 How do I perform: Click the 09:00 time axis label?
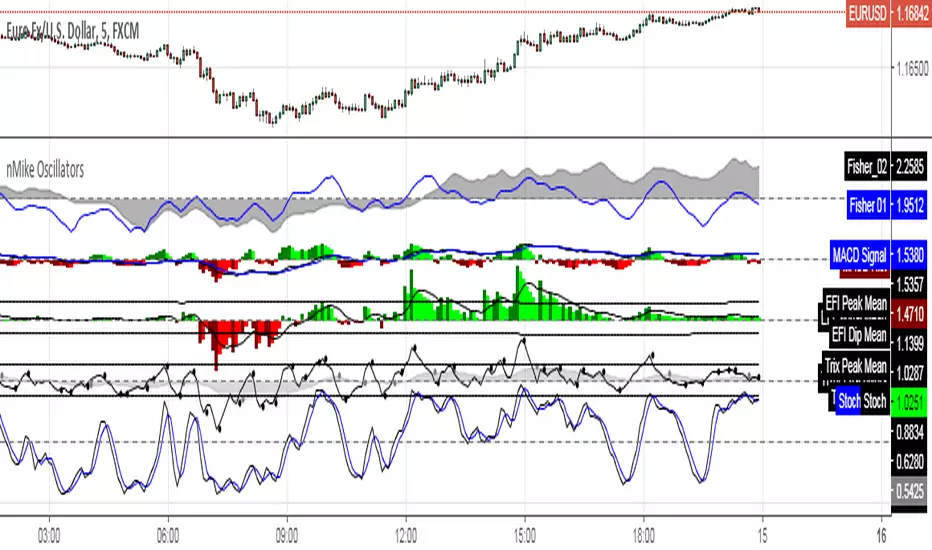(x=286, y=536)
